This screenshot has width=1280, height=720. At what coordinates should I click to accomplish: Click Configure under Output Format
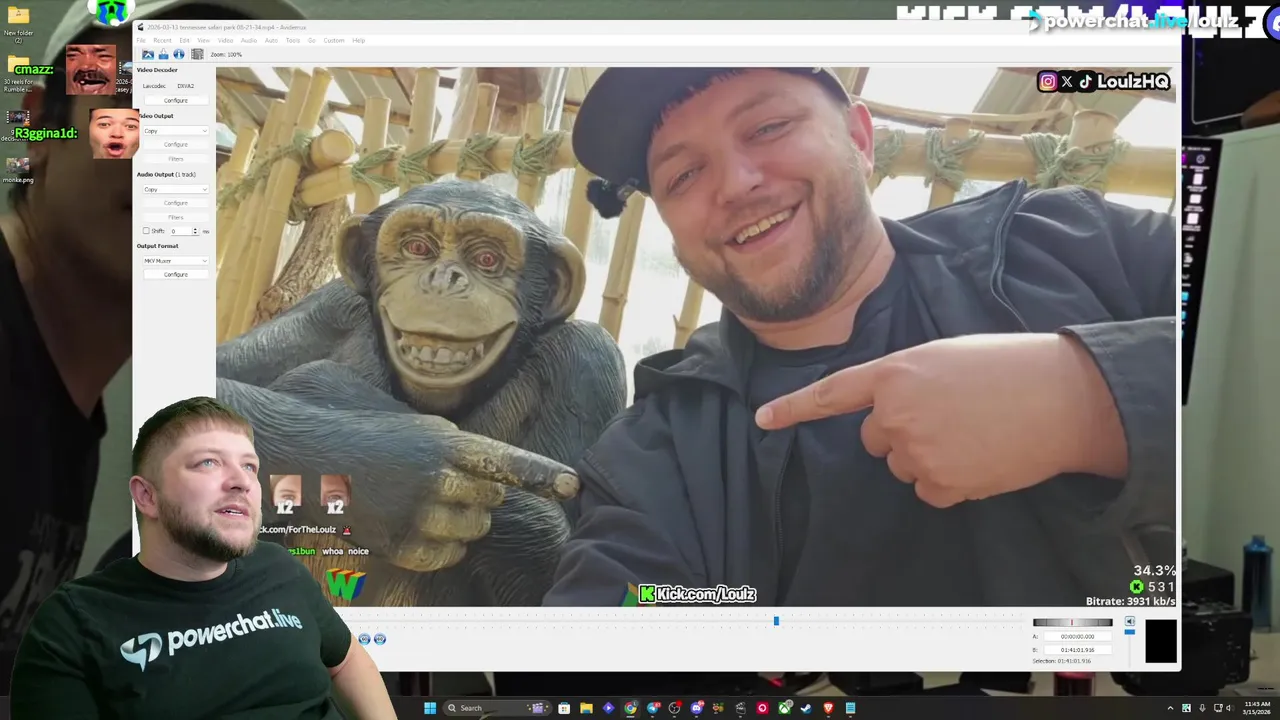175,274
